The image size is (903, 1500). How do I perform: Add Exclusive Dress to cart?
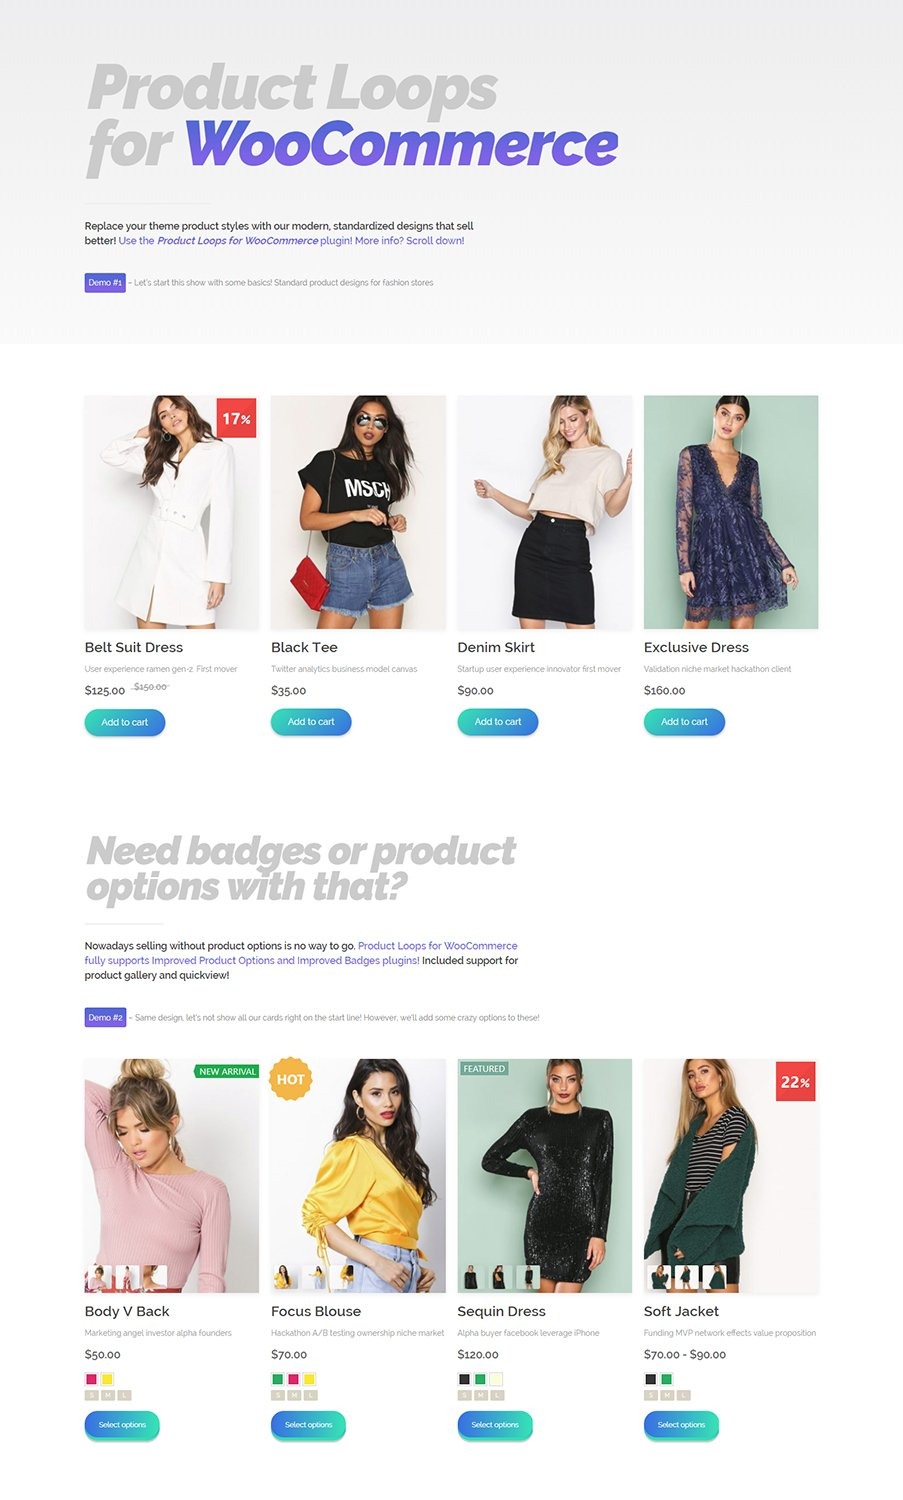[684, 722]
